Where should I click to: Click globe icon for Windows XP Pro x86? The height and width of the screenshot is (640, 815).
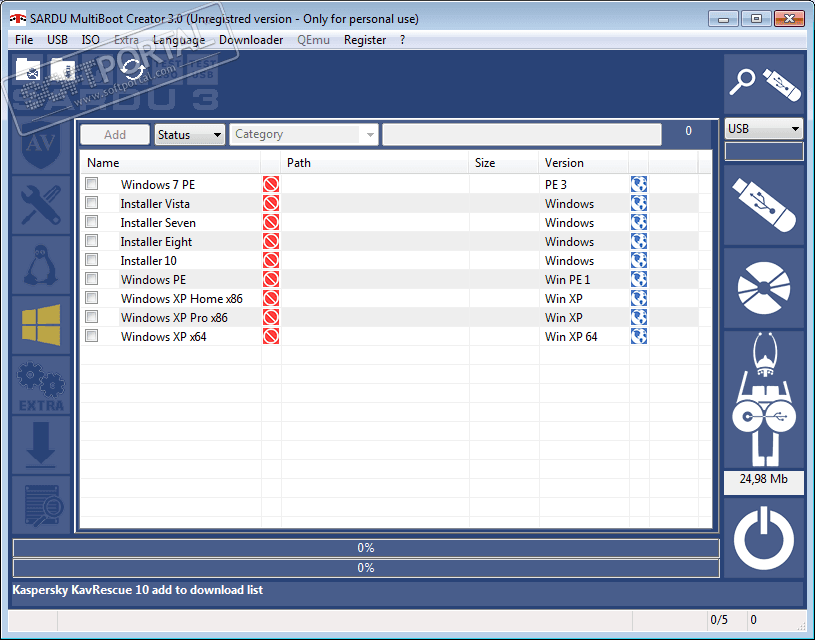(639, 317)
